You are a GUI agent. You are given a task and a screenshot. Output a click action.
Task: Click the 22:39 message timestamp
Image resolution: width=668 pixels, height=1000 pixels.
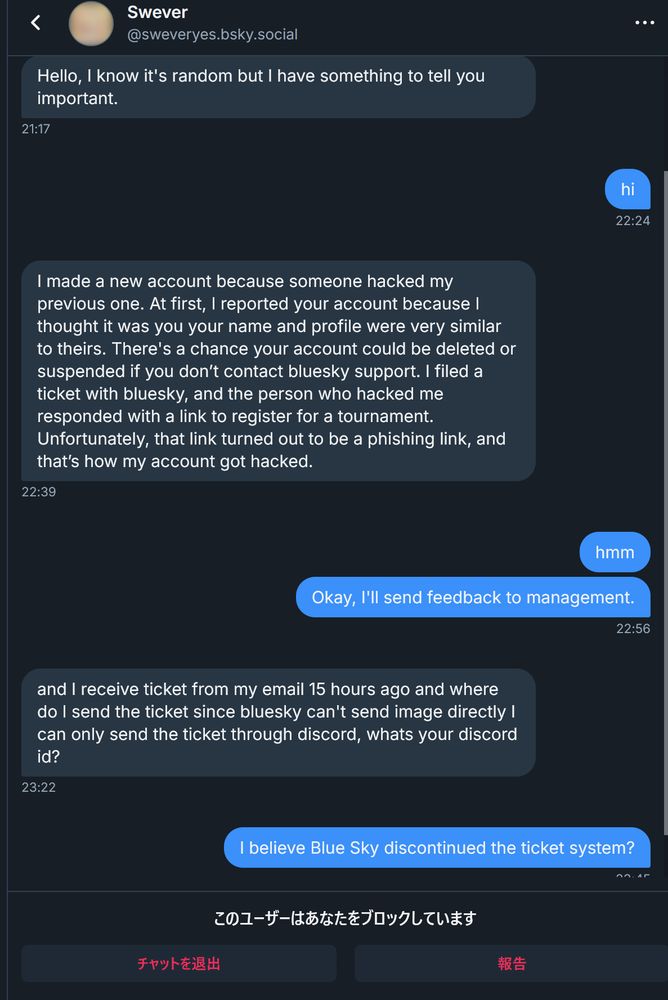click(x=38, y=491)
